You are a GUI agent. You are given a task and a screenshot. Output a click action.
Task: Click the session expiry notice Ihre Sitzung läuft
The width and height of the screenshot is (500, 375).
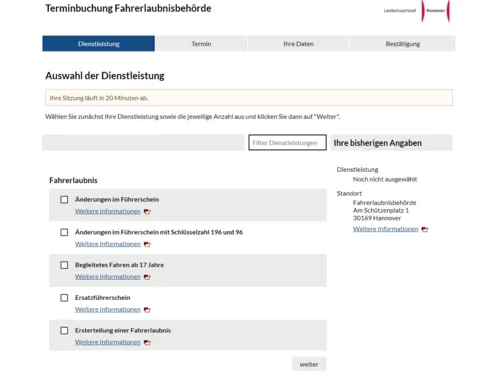249,98
